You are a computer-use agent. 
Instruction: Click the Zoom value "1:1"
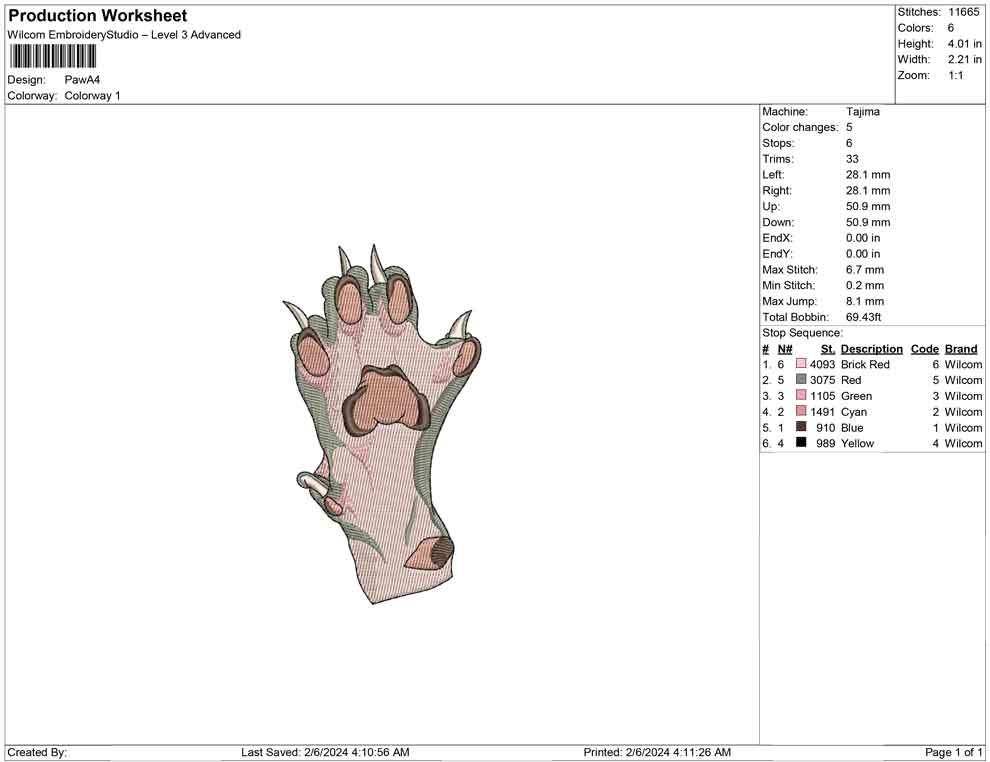pyautogui.click(x=955, y=75)
